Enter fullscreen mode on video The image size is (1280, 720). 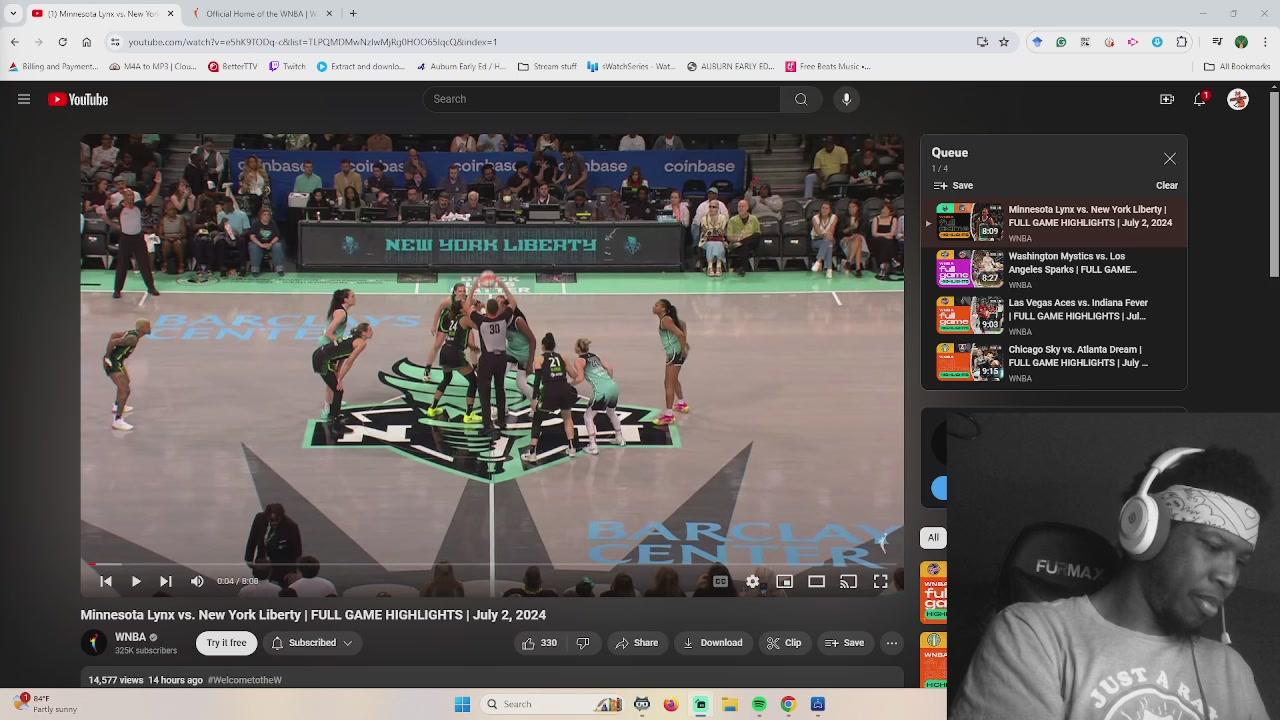pyautogui.click(x=880, y=581)
